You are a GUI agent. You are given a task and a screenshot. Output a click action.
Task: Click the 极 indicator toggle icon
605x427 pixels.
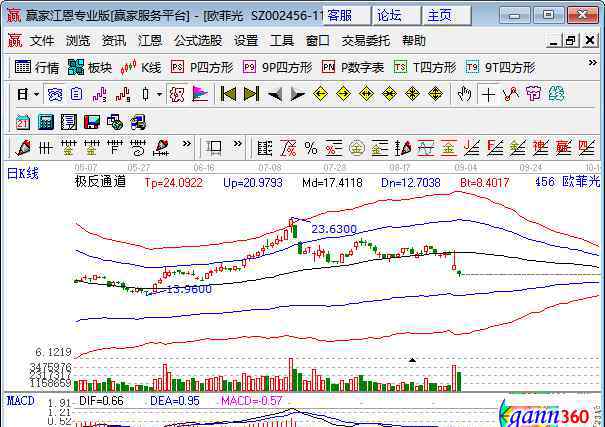click(x=177, y=94)
